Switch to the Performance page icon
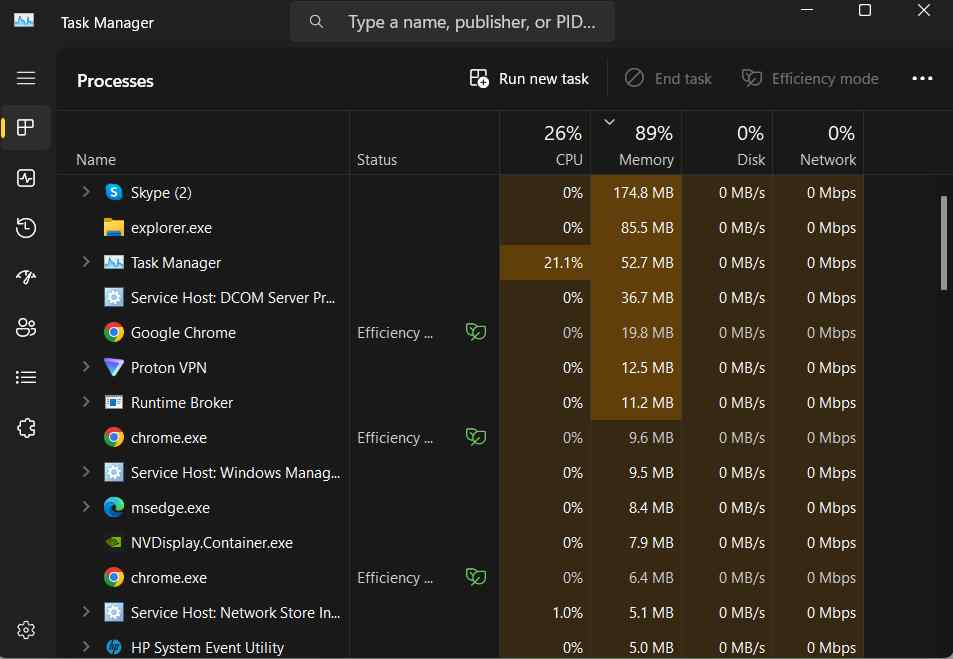This screenshot has height=659, width=953. click(x=26, y=178)
